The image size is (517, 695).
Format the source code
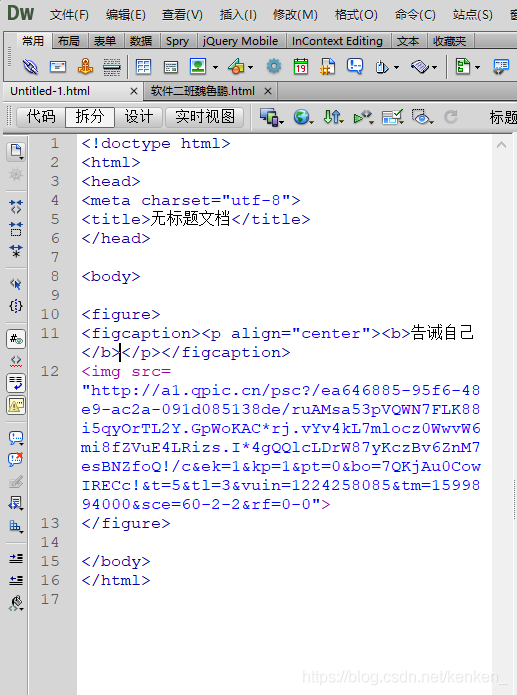pyautogui.click(x=16, y=603)
